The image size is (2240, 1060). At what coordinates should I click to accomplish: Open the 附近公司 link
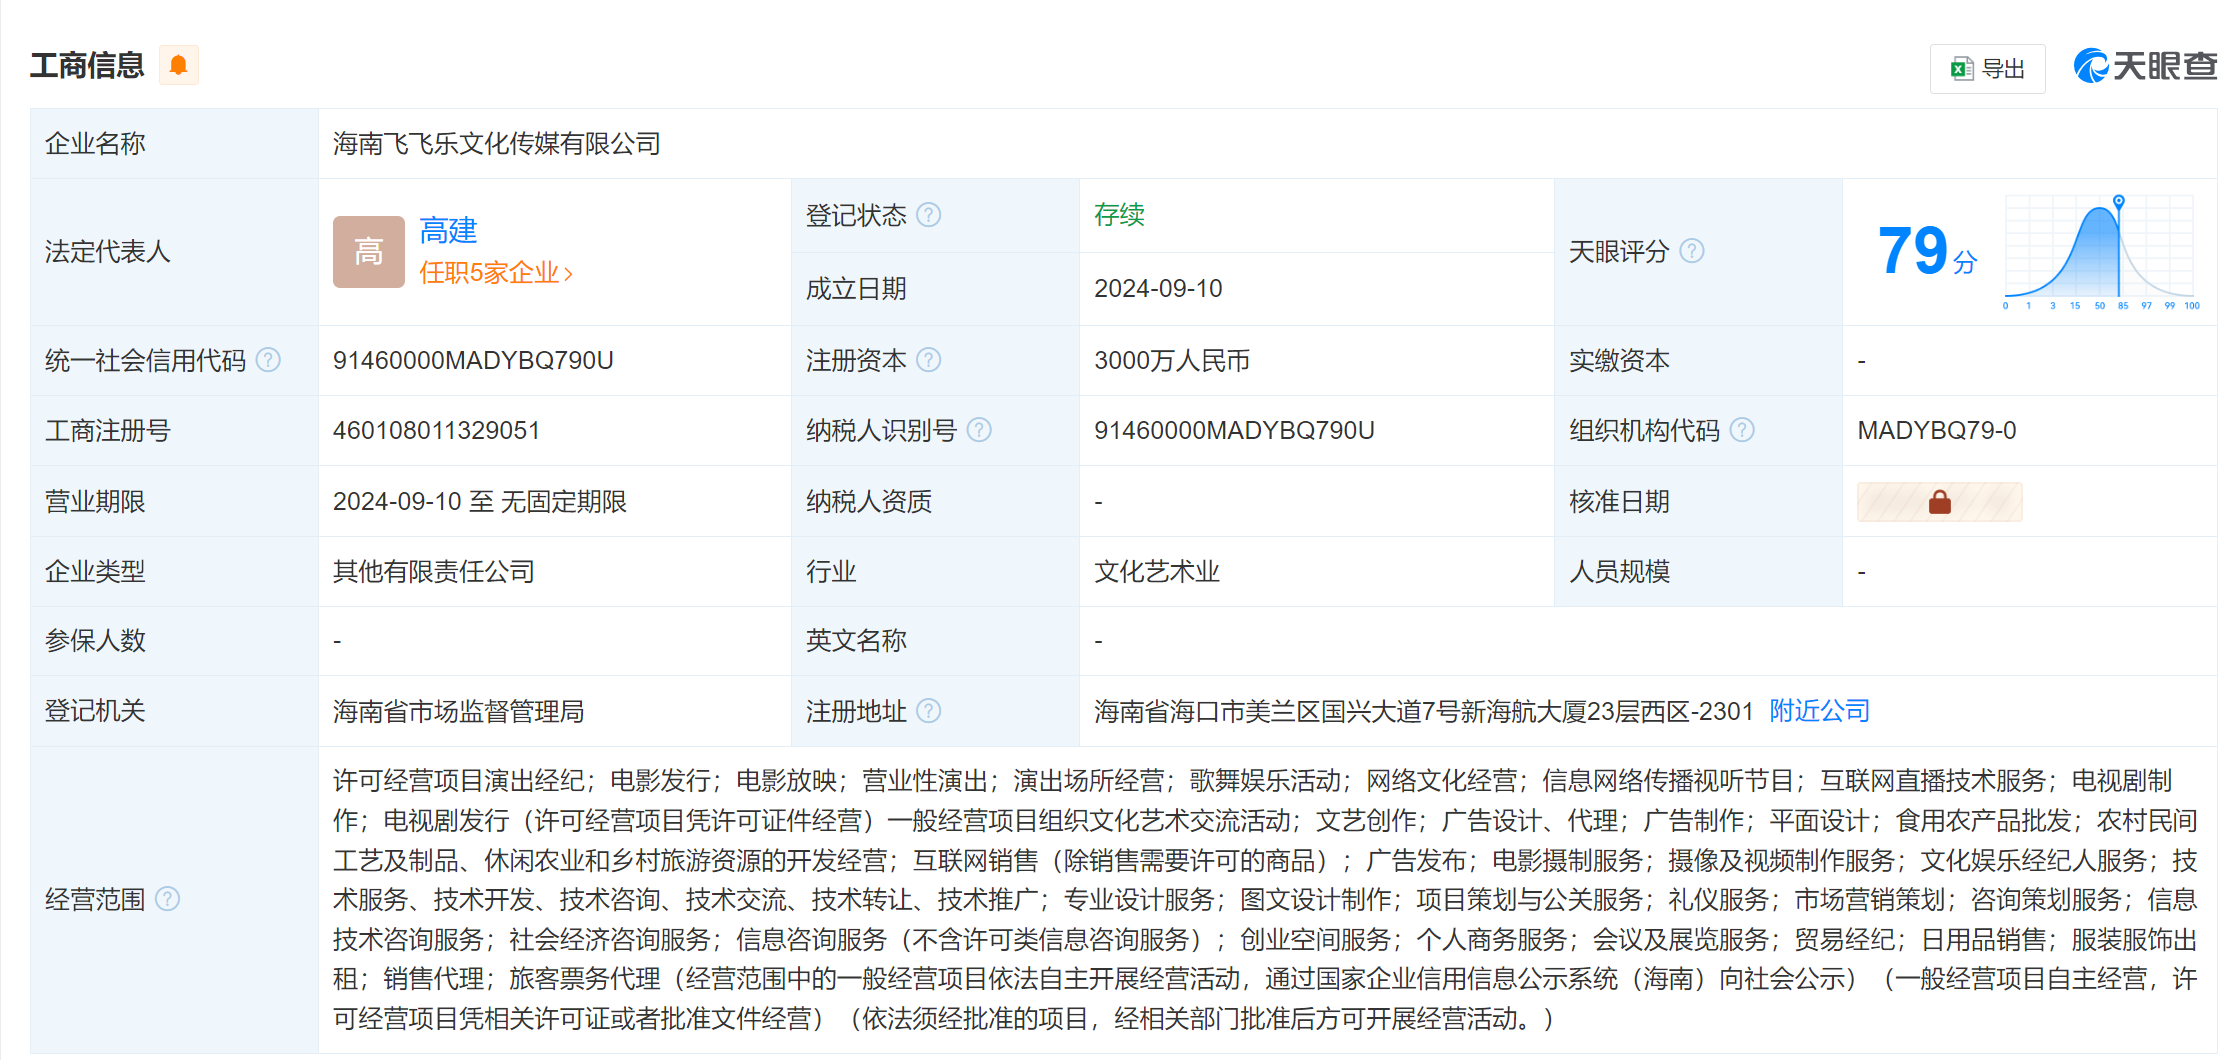click(x=1819, y=711)
